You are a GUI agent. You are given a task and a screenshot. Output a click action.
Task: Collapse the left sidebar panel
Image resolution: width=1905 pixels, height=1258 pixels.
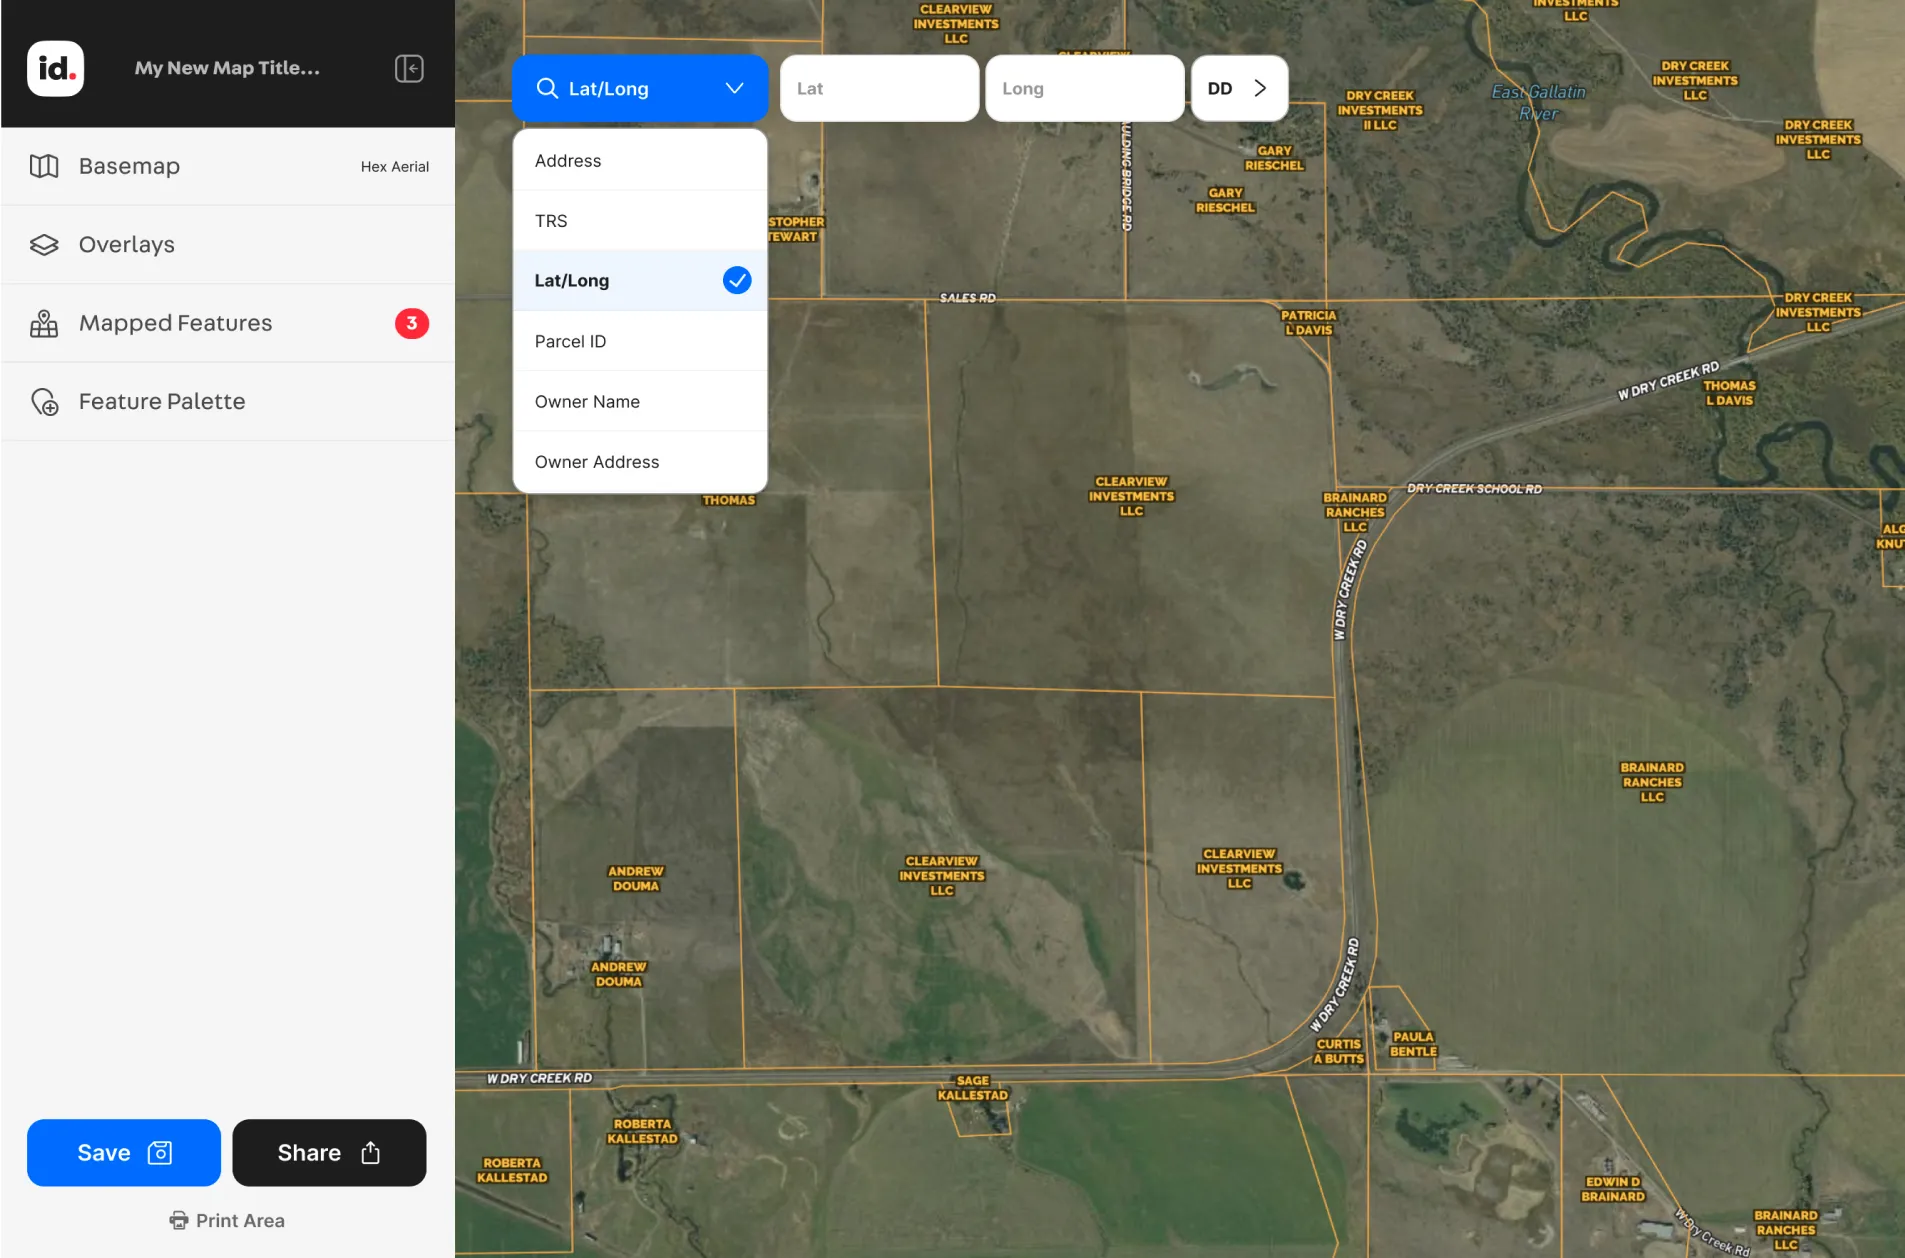tap(408, 68)
